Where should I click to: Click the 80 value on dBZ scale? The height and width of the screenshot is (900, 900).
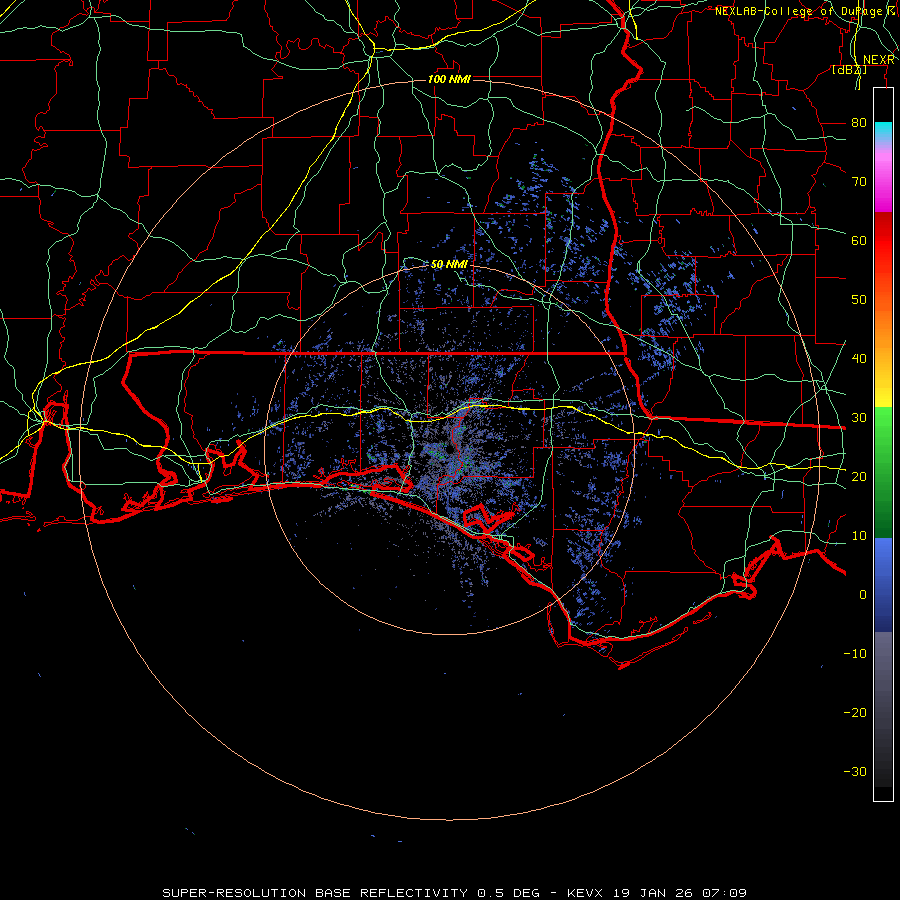point(859,122)
